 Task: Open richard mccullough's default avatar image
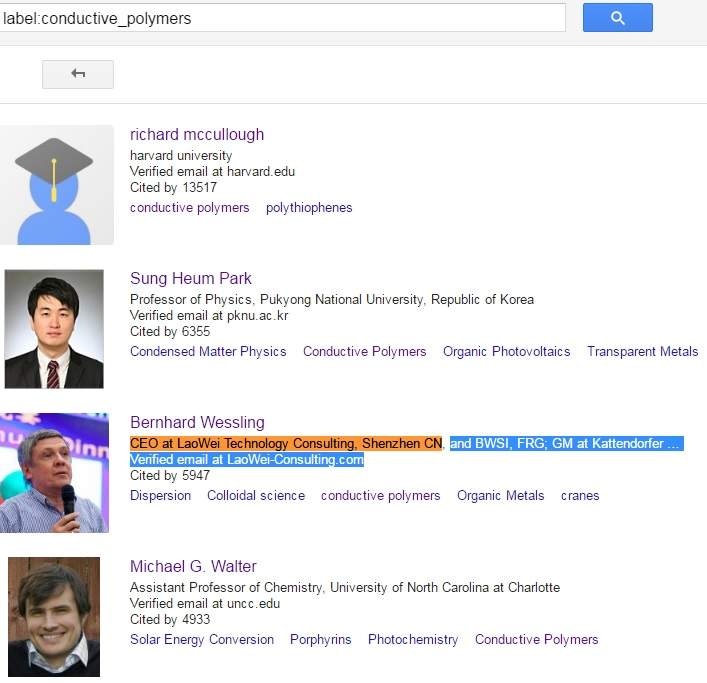pyautogui.click(x=56, y=185)
